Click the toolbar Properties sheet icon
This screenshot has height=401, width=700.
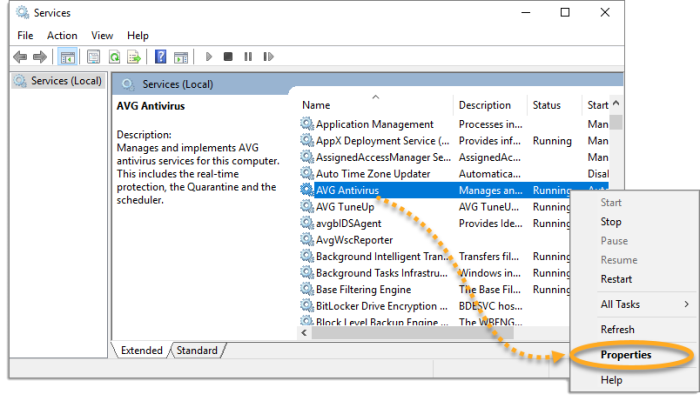[93, 57]
